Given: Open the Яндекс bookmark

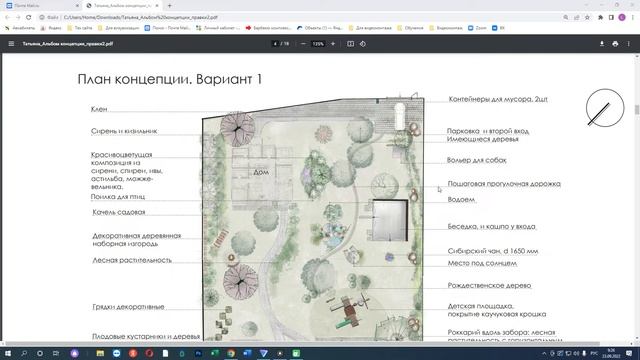Looking at the screenshot, I should (x=51, y=28).
